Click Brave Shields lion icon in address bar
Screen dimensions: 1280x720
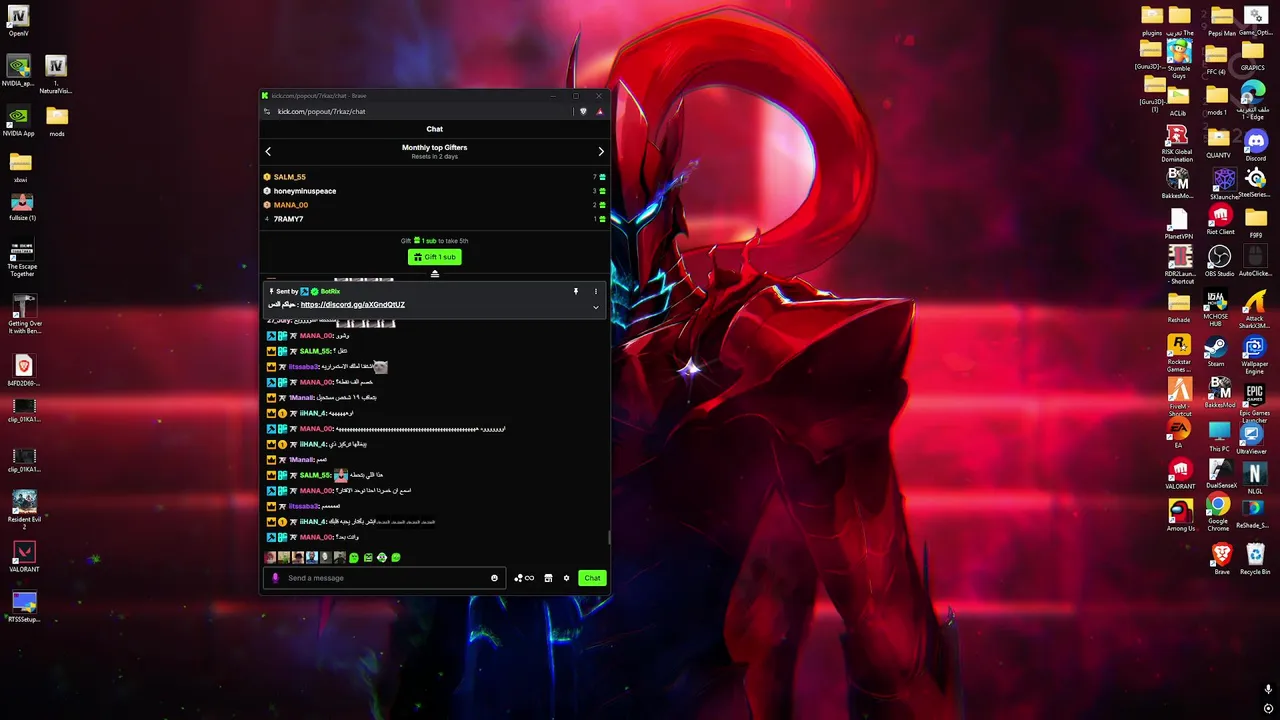tap(583, 111)
